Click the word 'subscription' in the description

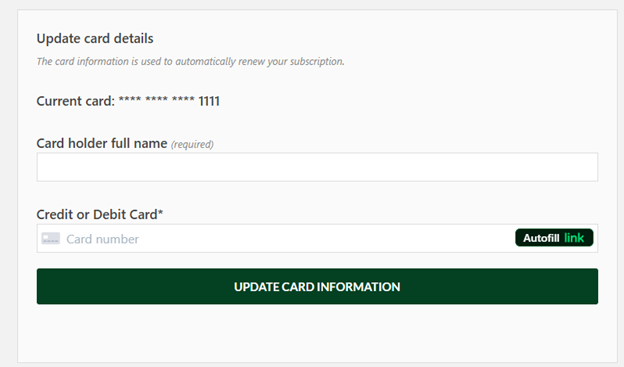(x=317, y=62)
